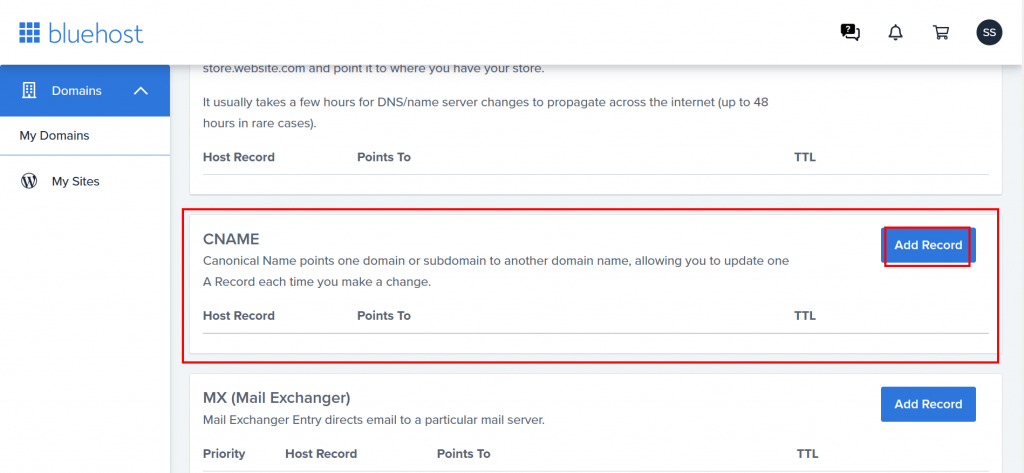The height and width of the screenshot is (473, 1024).
Task: Open the shopping cart
Action: 940,32
